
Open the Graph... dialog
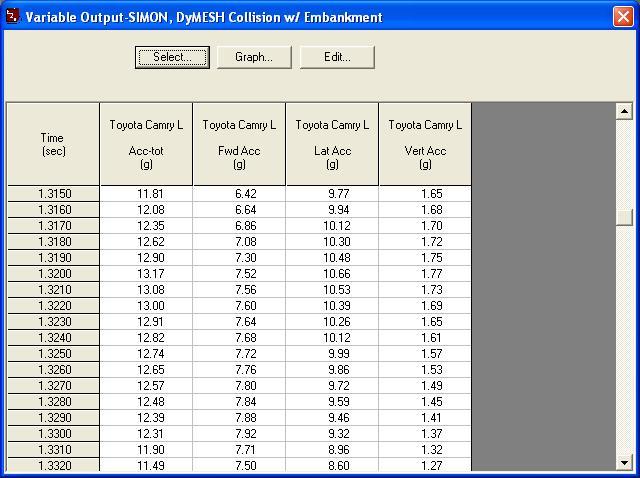coord(254,57)
